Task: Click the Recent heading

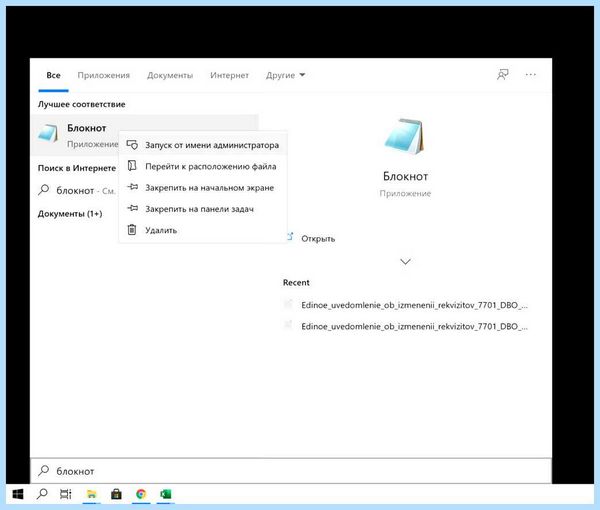Action: click(296, 282)
